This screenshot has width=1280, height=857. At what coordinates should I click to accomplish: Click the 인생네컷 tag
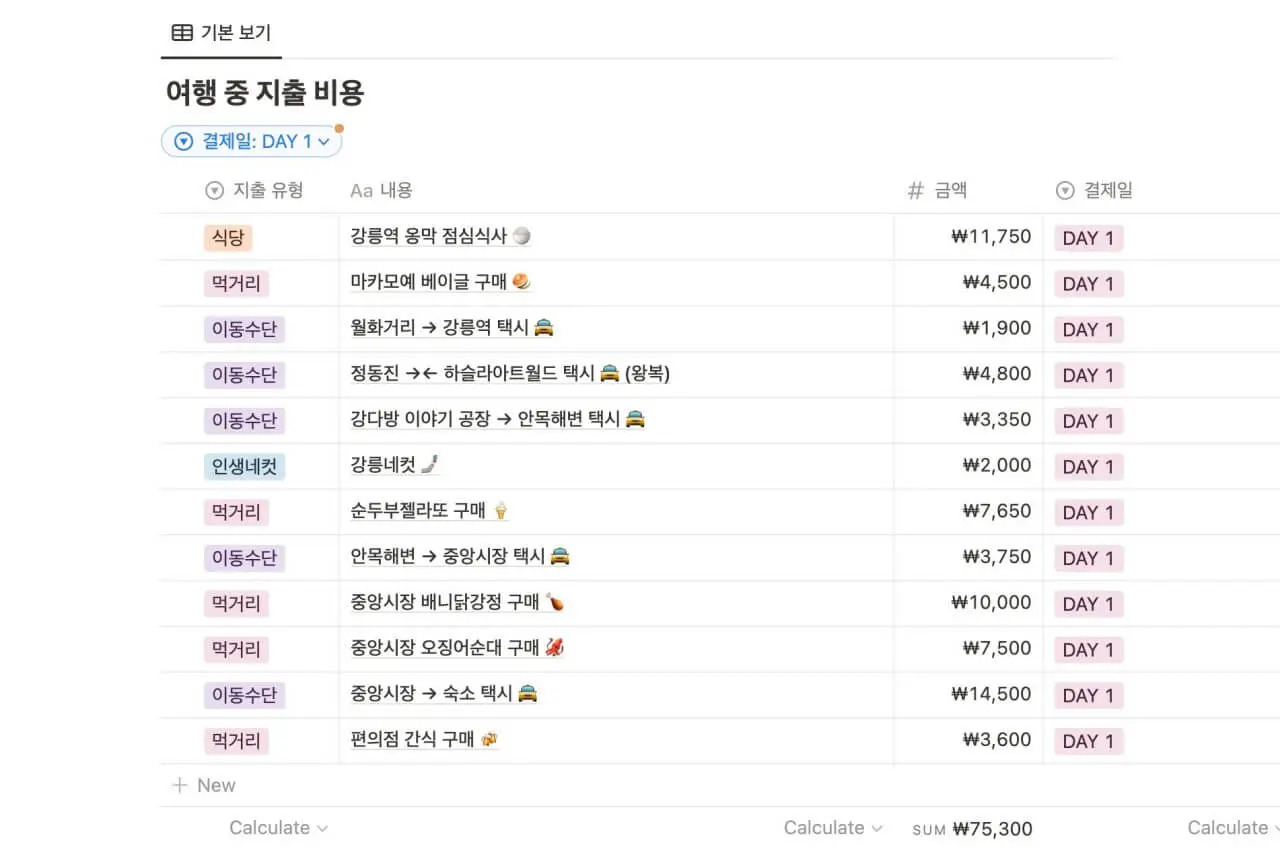[244, 466]
